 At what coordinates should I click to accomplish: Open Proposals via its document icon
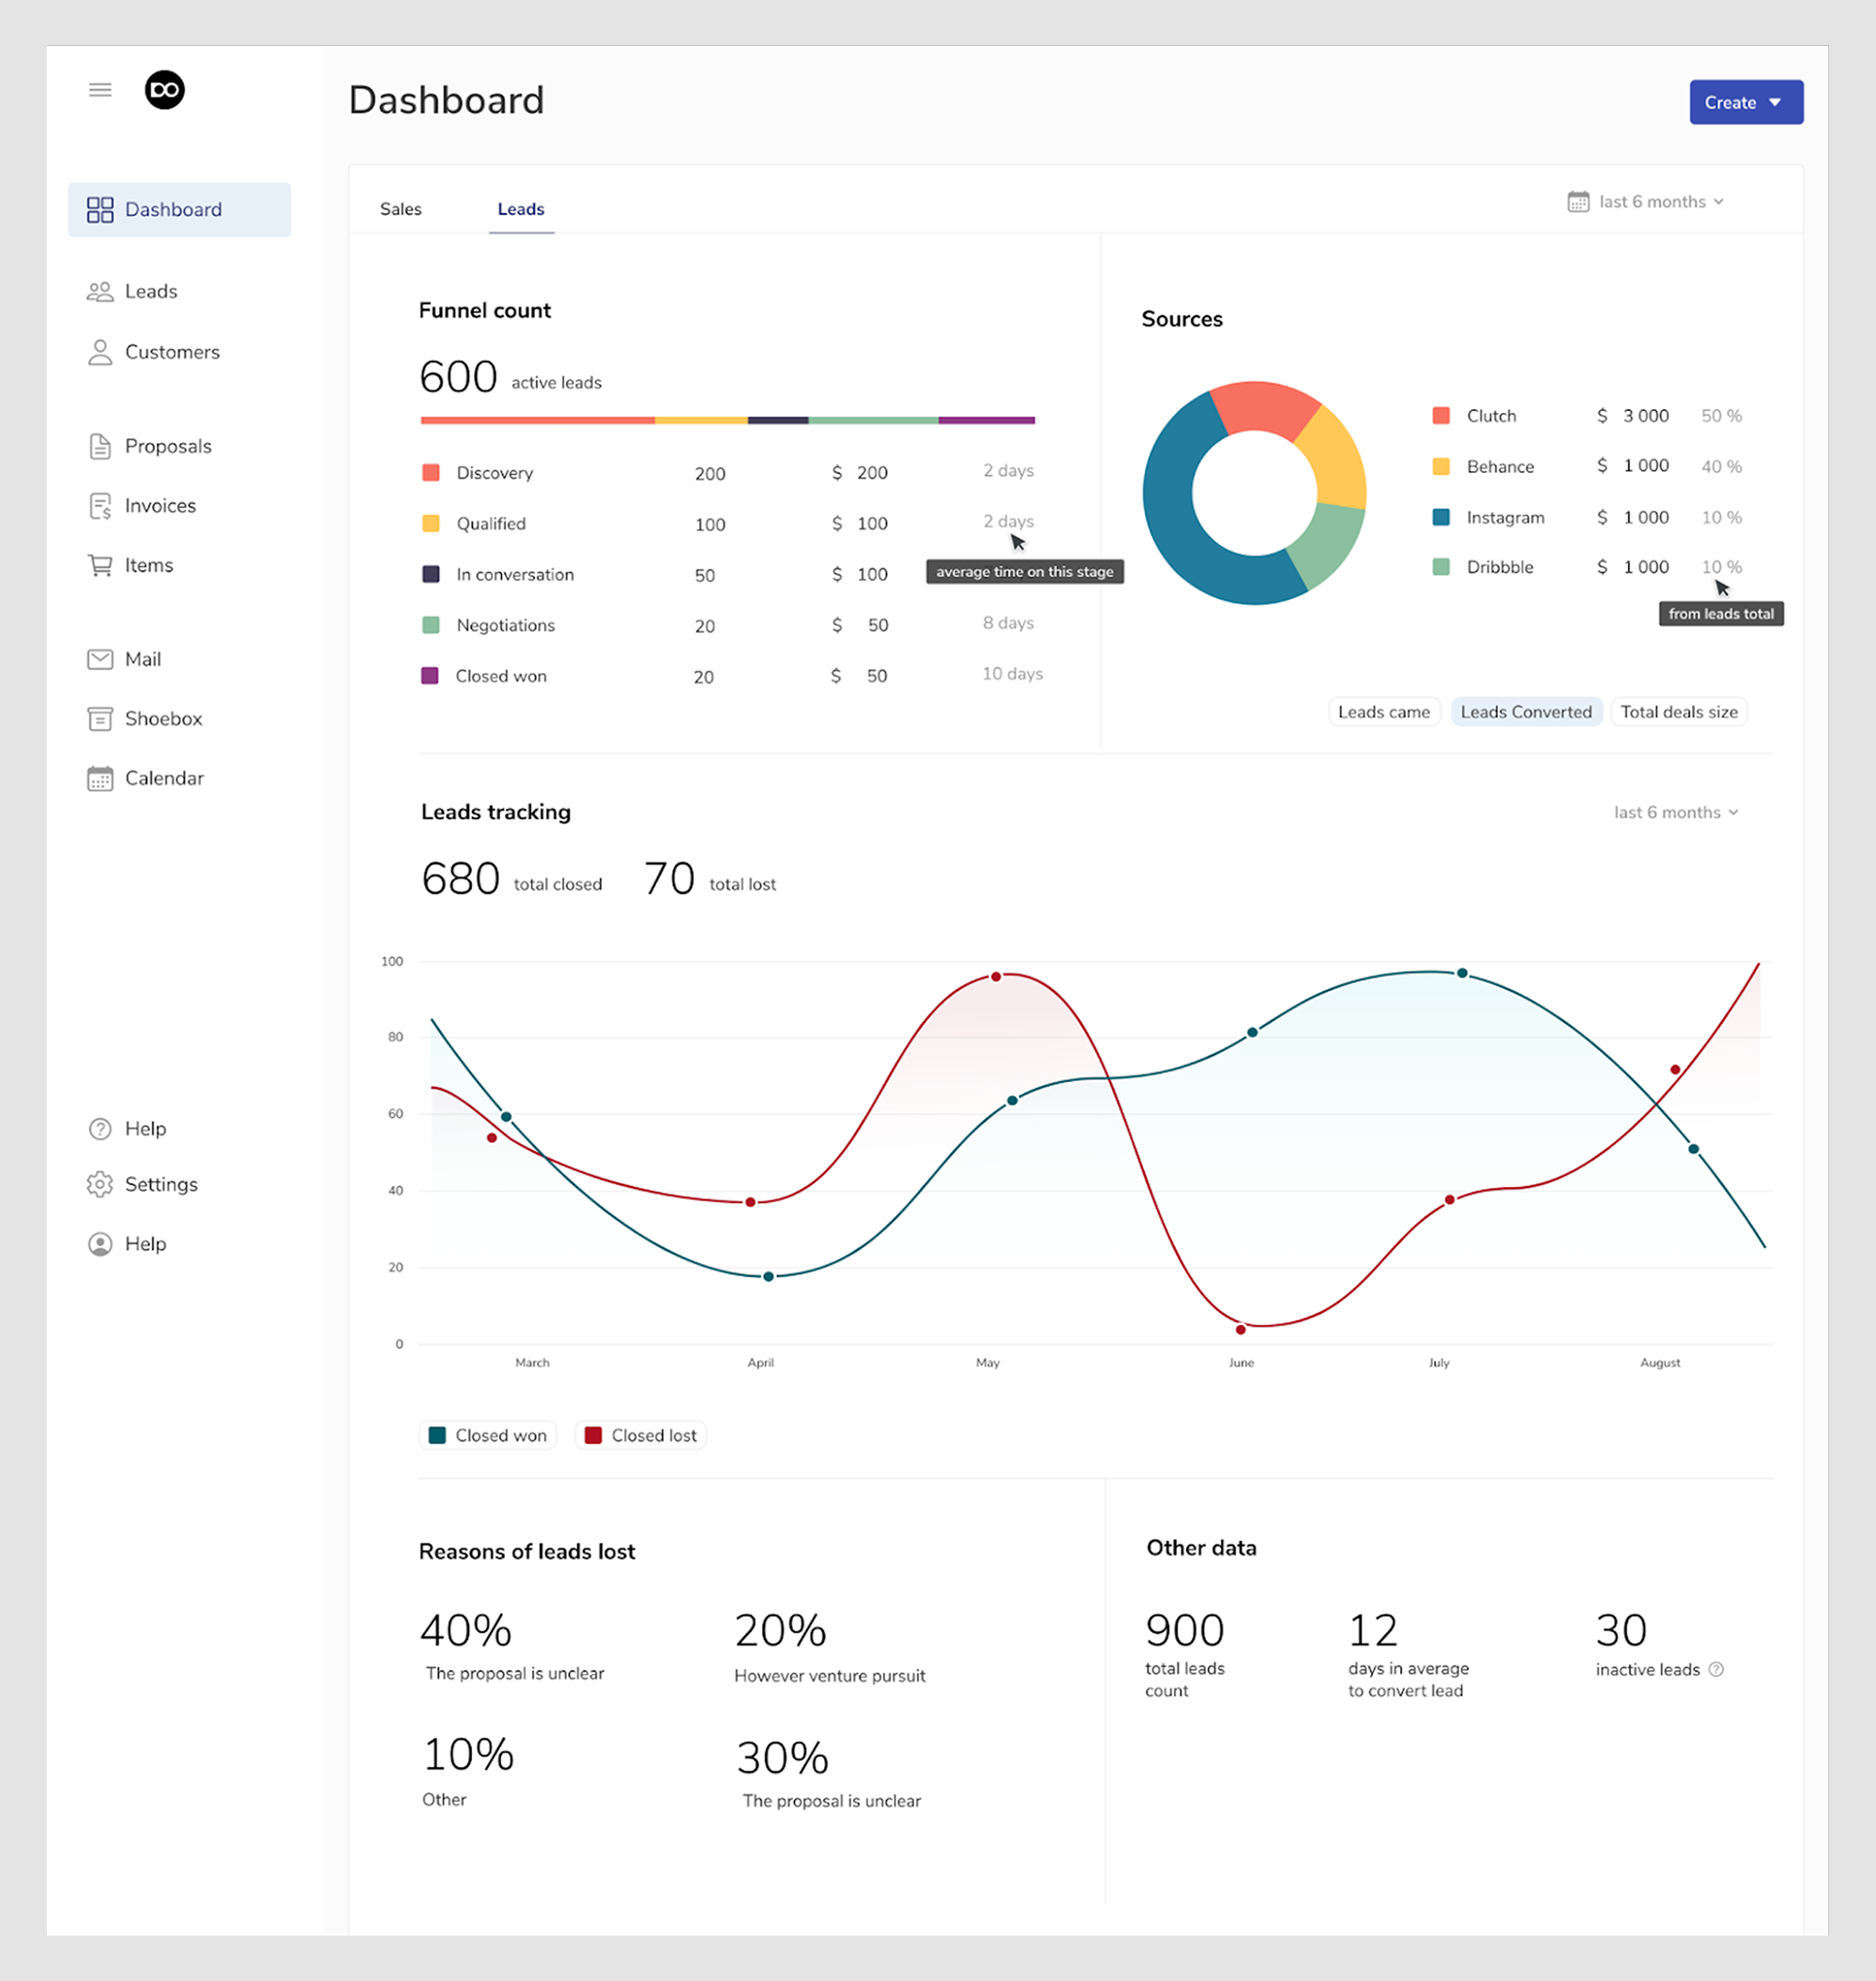tap(100, 446)
